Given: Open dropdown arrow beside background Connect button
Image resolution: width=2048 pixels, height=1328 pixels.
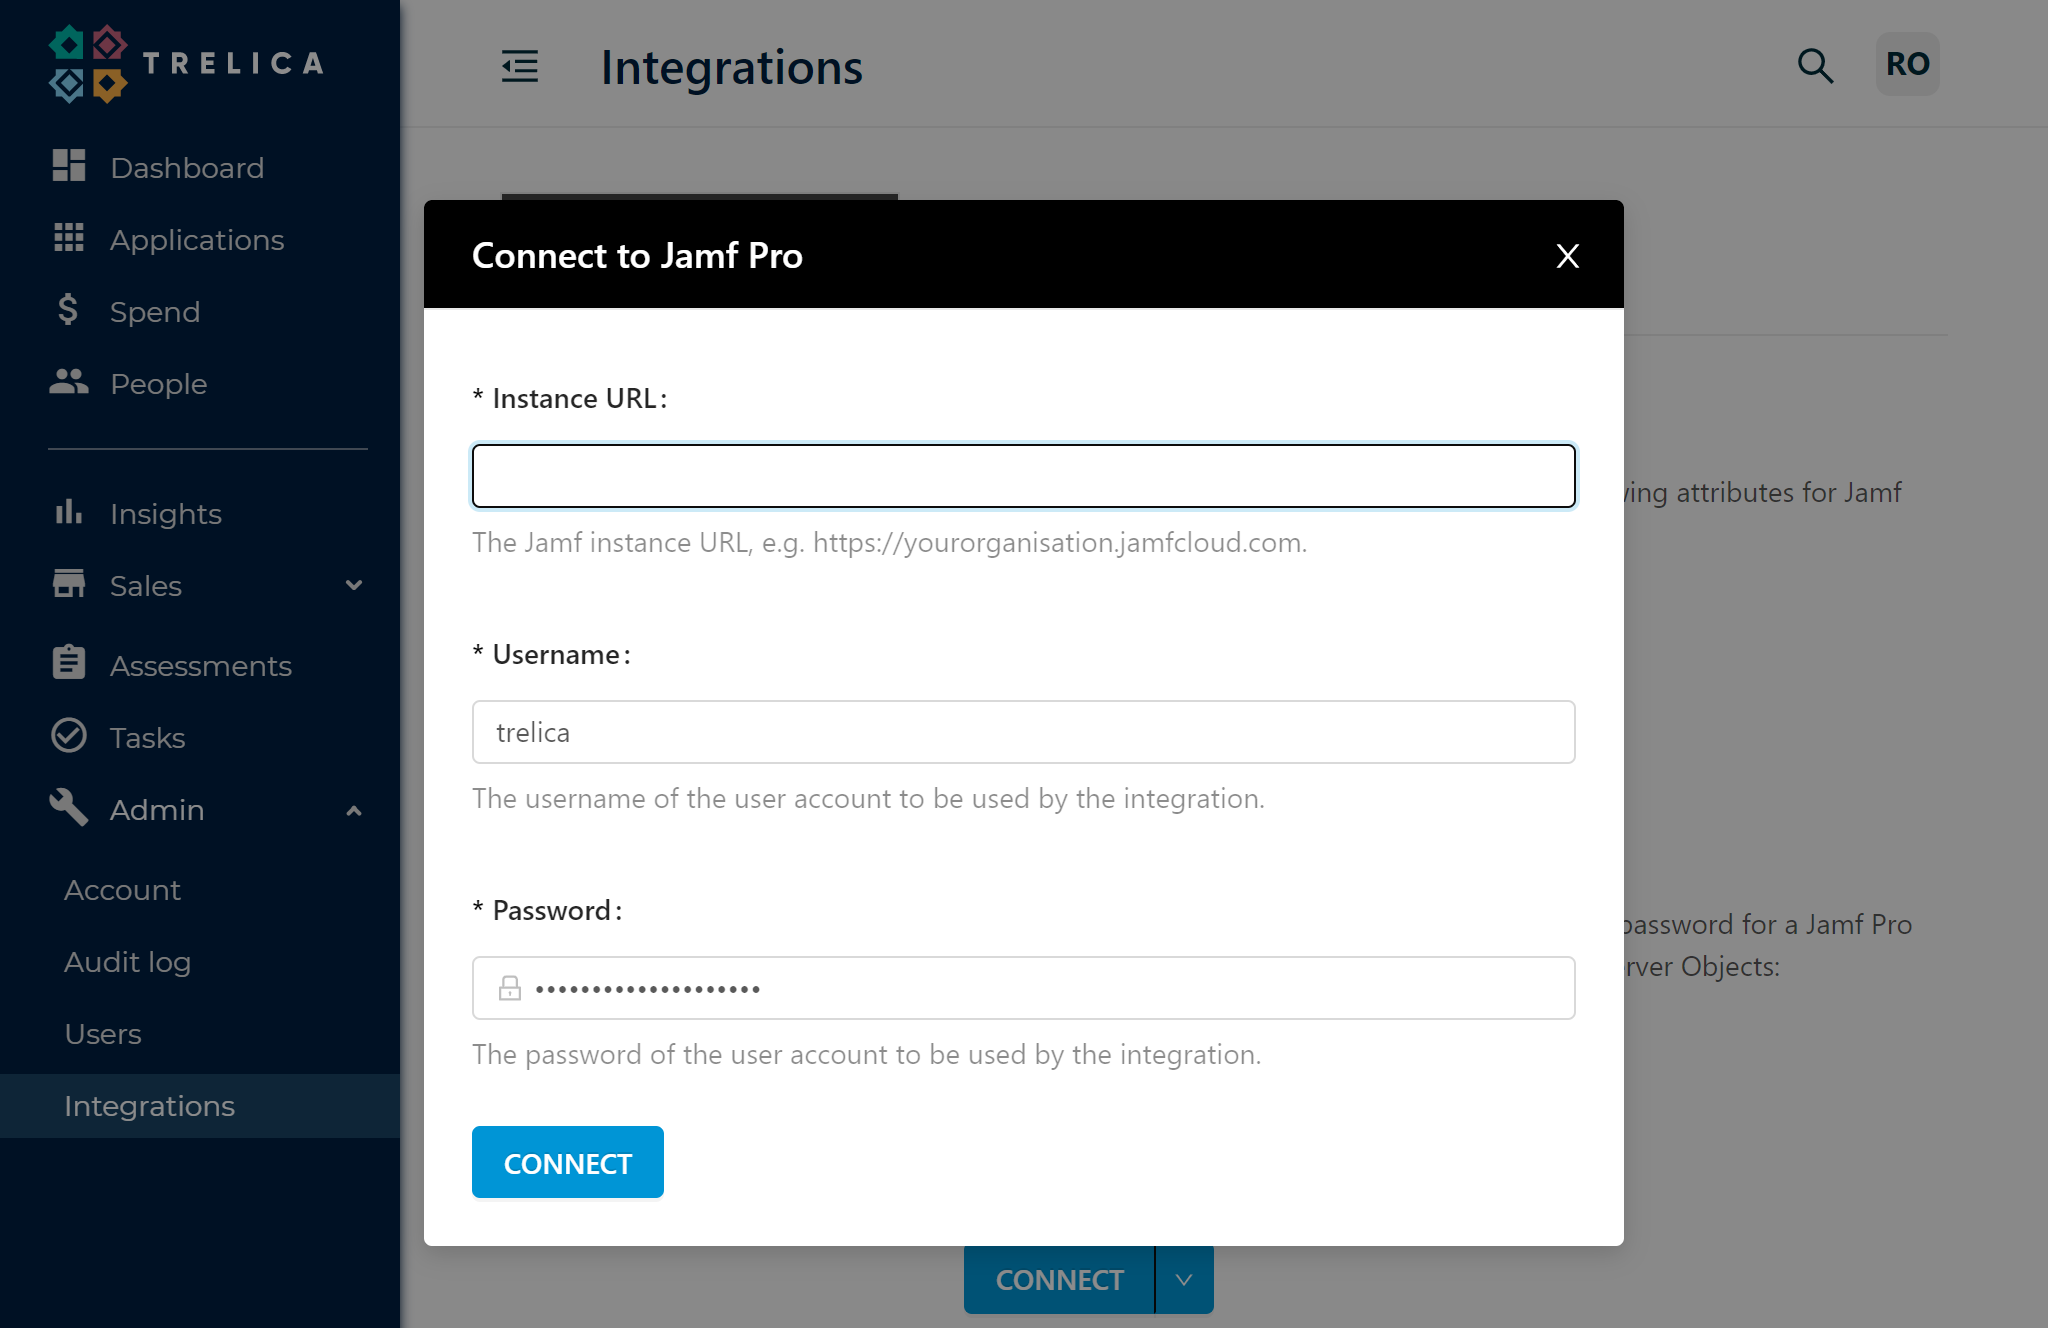Looking at the screenshot, I should 1184,1279.
